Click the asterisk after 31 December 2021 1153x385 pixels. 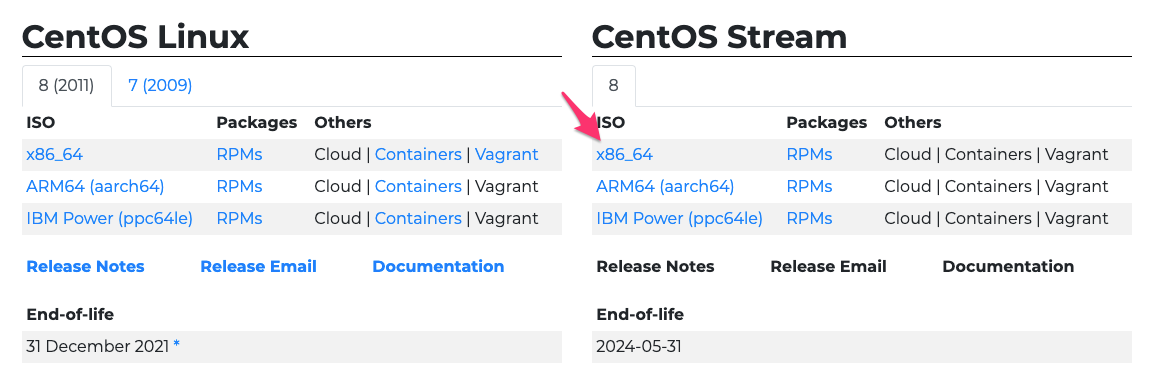coord(176,345)
